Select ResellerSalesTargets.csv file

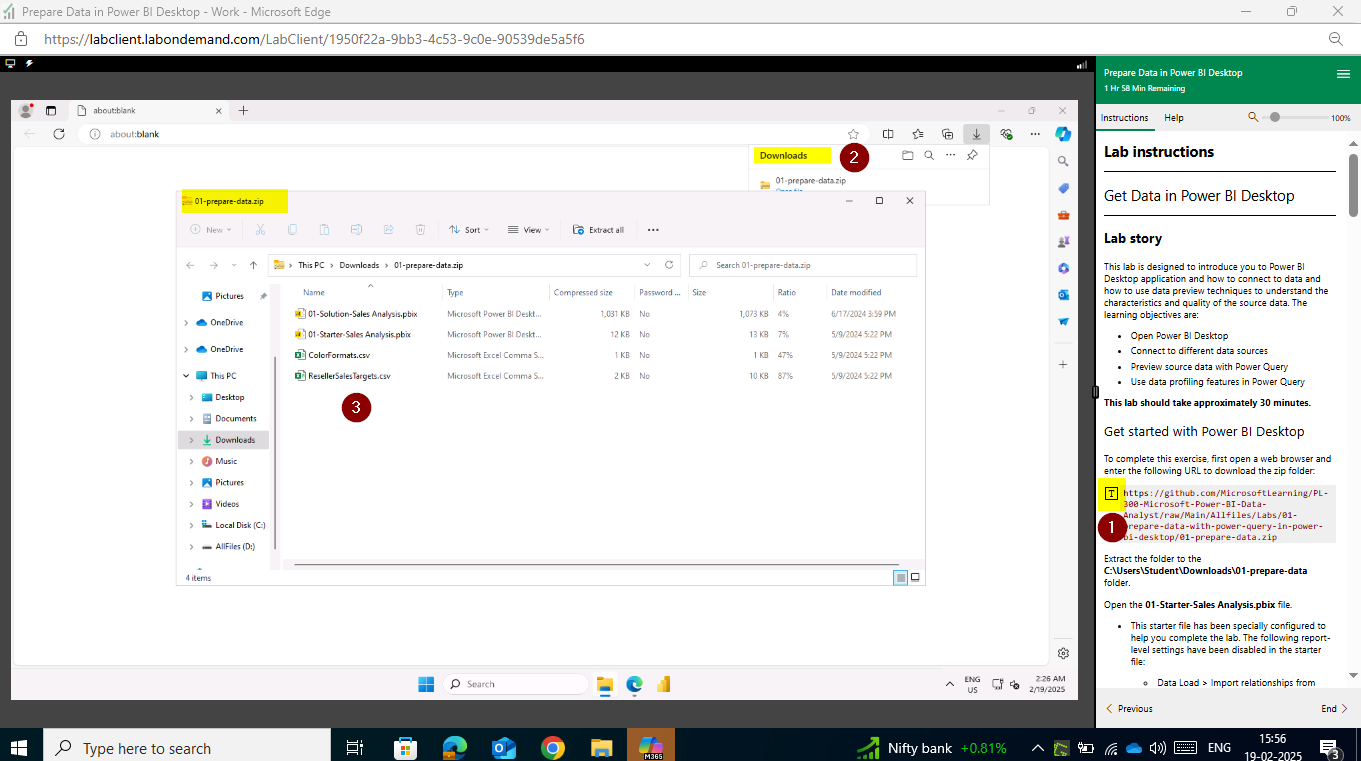349,376
